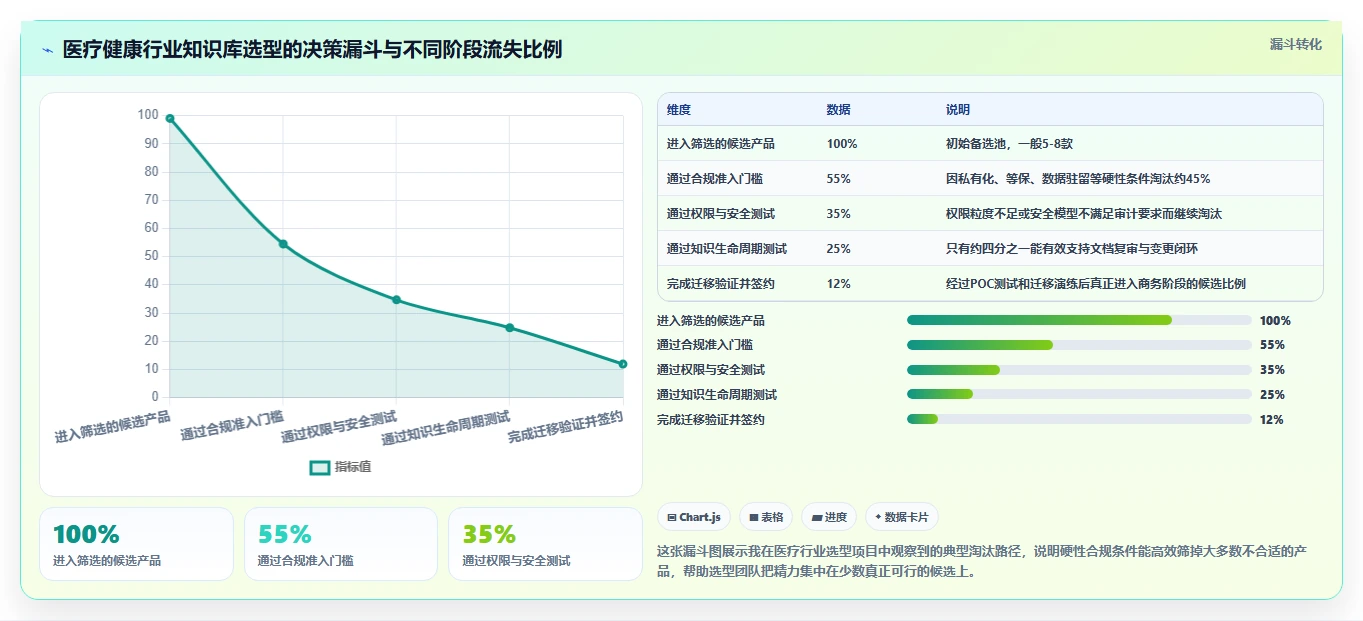Open the 35% stat card
The image size is (1363, 621).
pyautogui.click(x=545, y=544)
